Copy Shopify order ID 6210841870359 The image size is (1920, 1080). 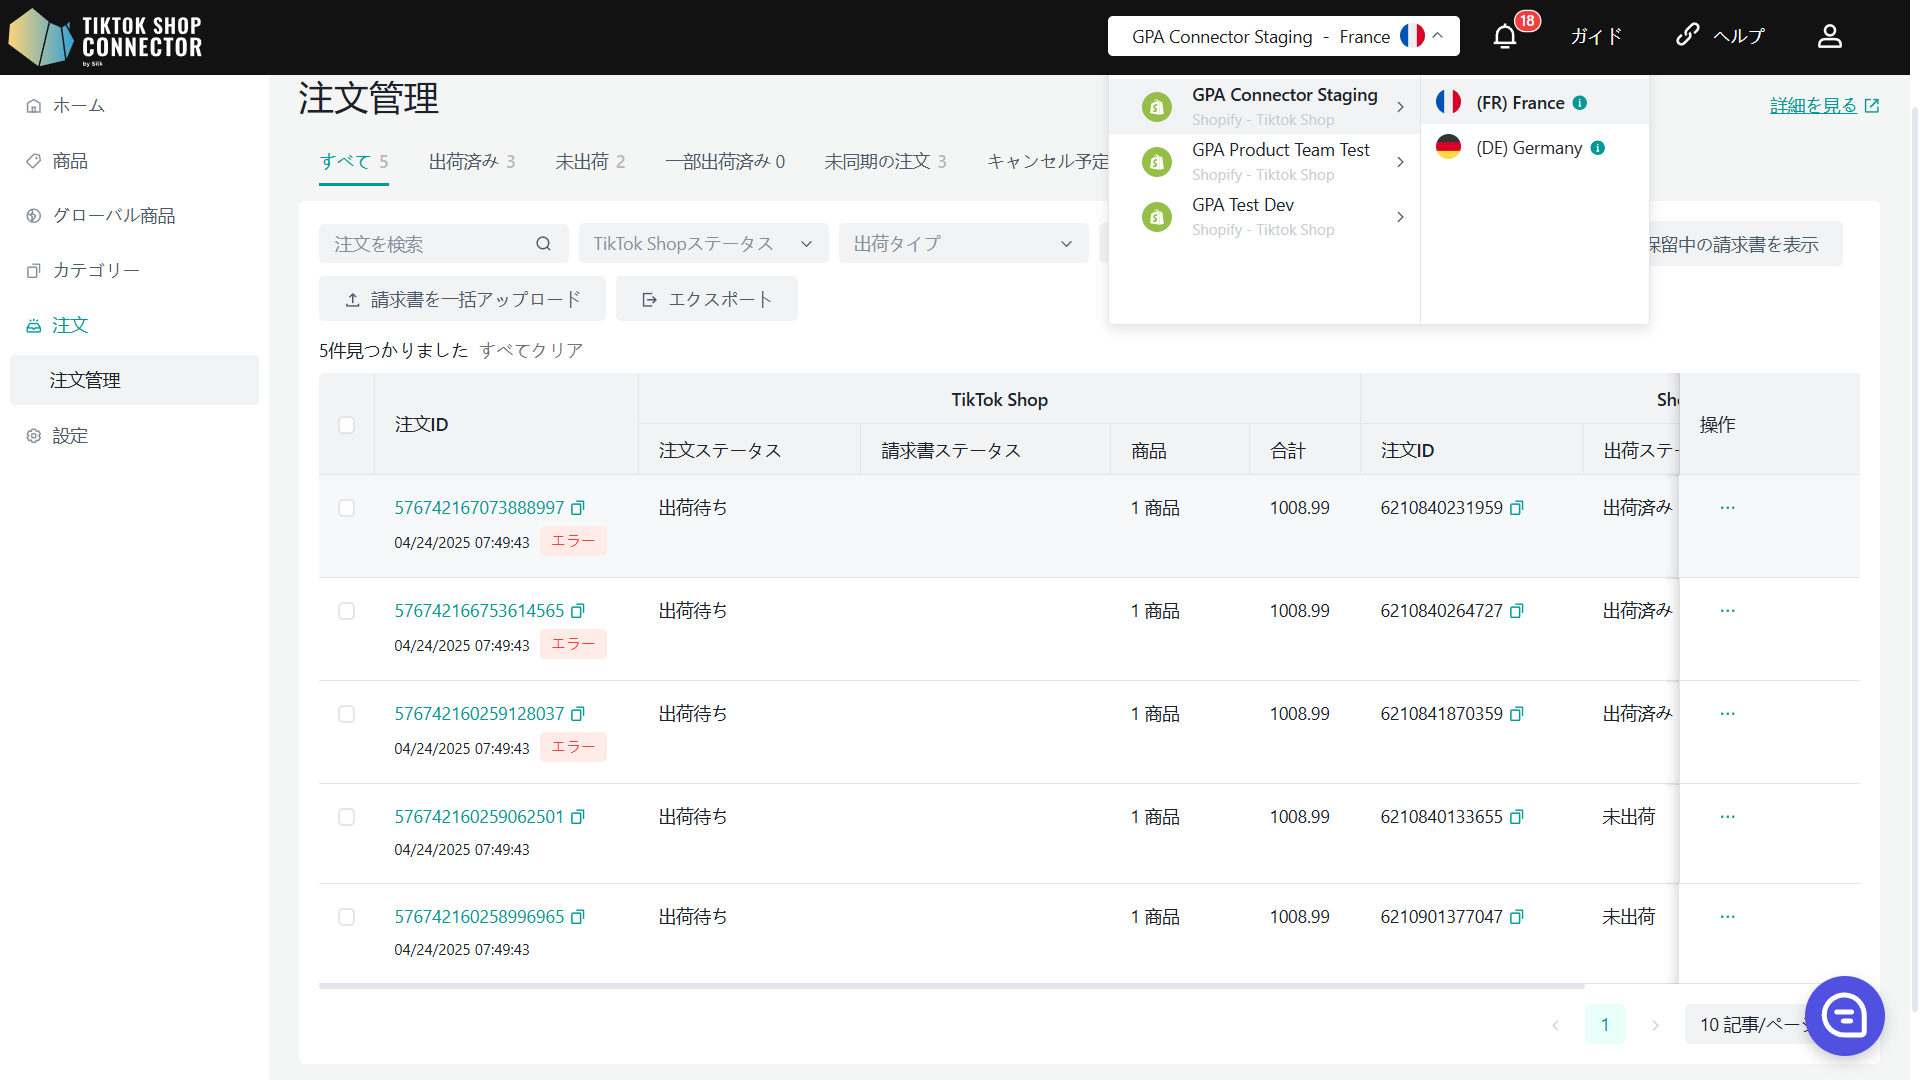1517,714
